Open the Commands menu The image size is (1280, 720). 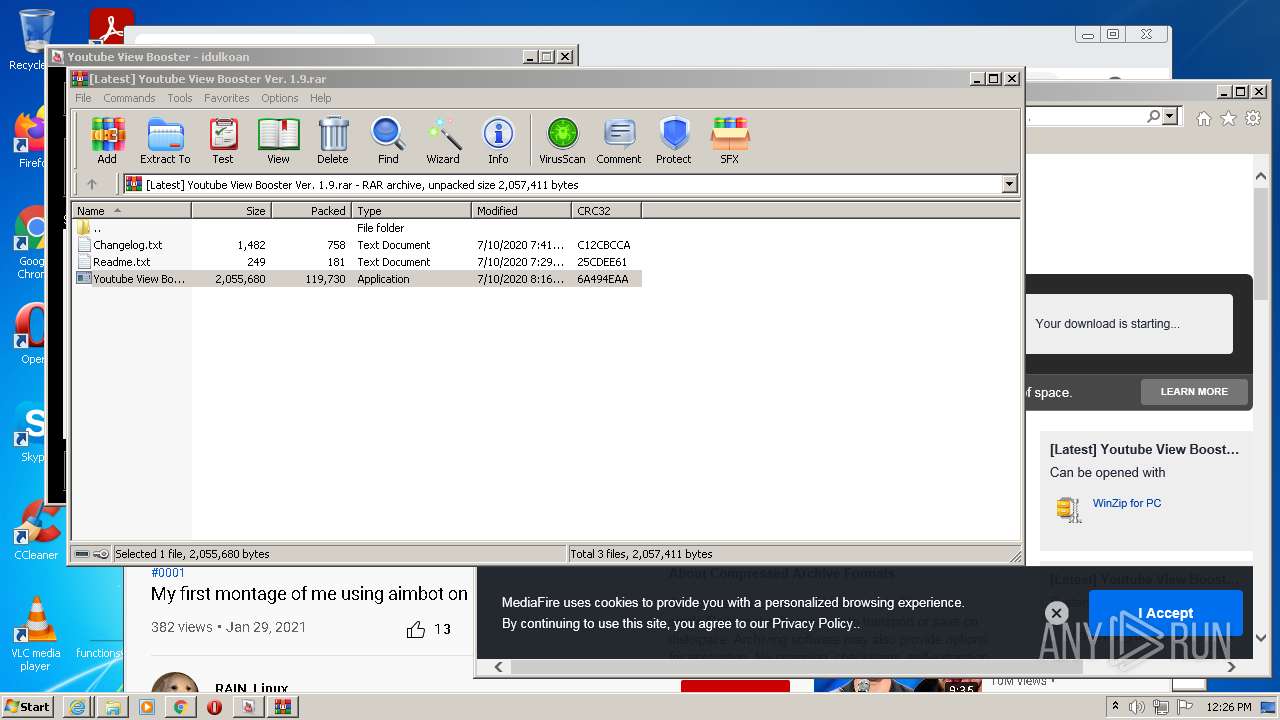point(129,98)
